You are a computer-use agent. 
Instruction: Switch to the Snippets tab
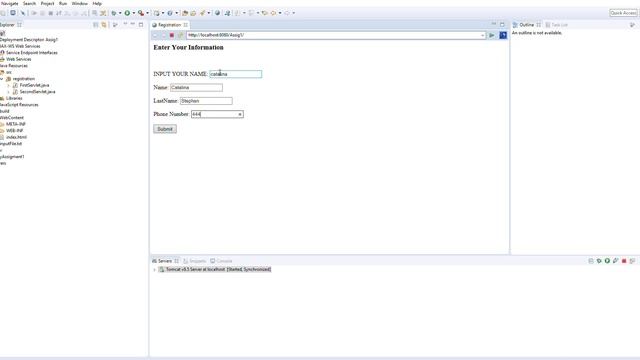click(x=195, y=261)
